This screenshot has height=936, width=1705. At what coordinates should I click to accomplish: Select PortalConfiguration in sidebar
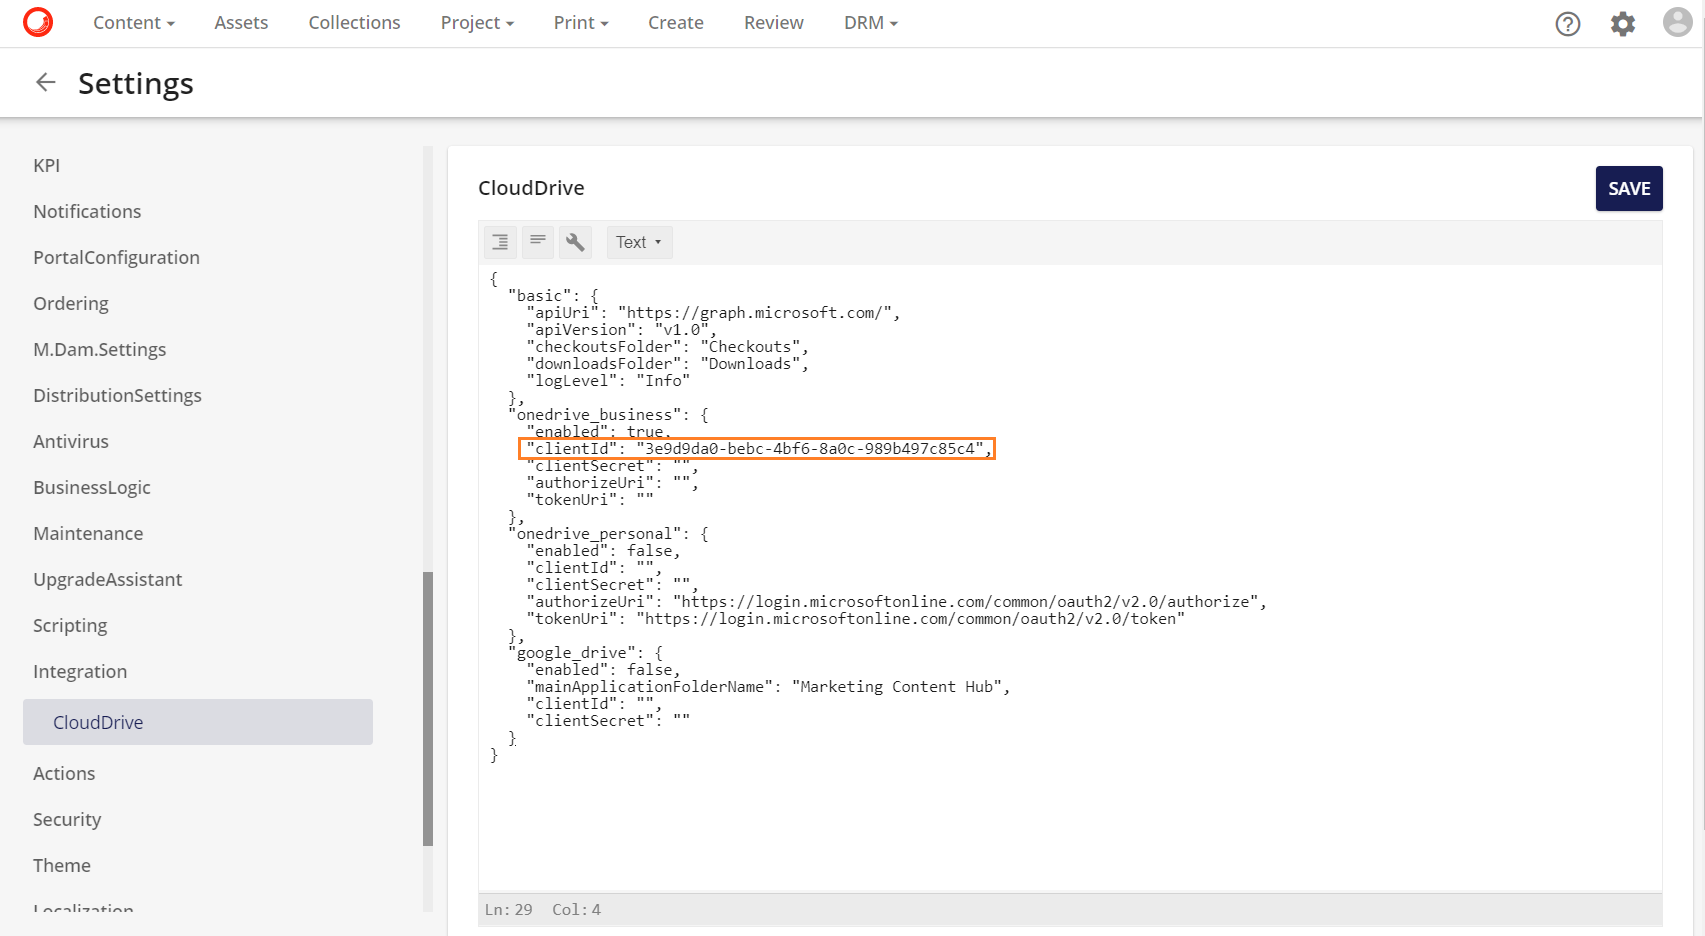[x=116, y=257]
